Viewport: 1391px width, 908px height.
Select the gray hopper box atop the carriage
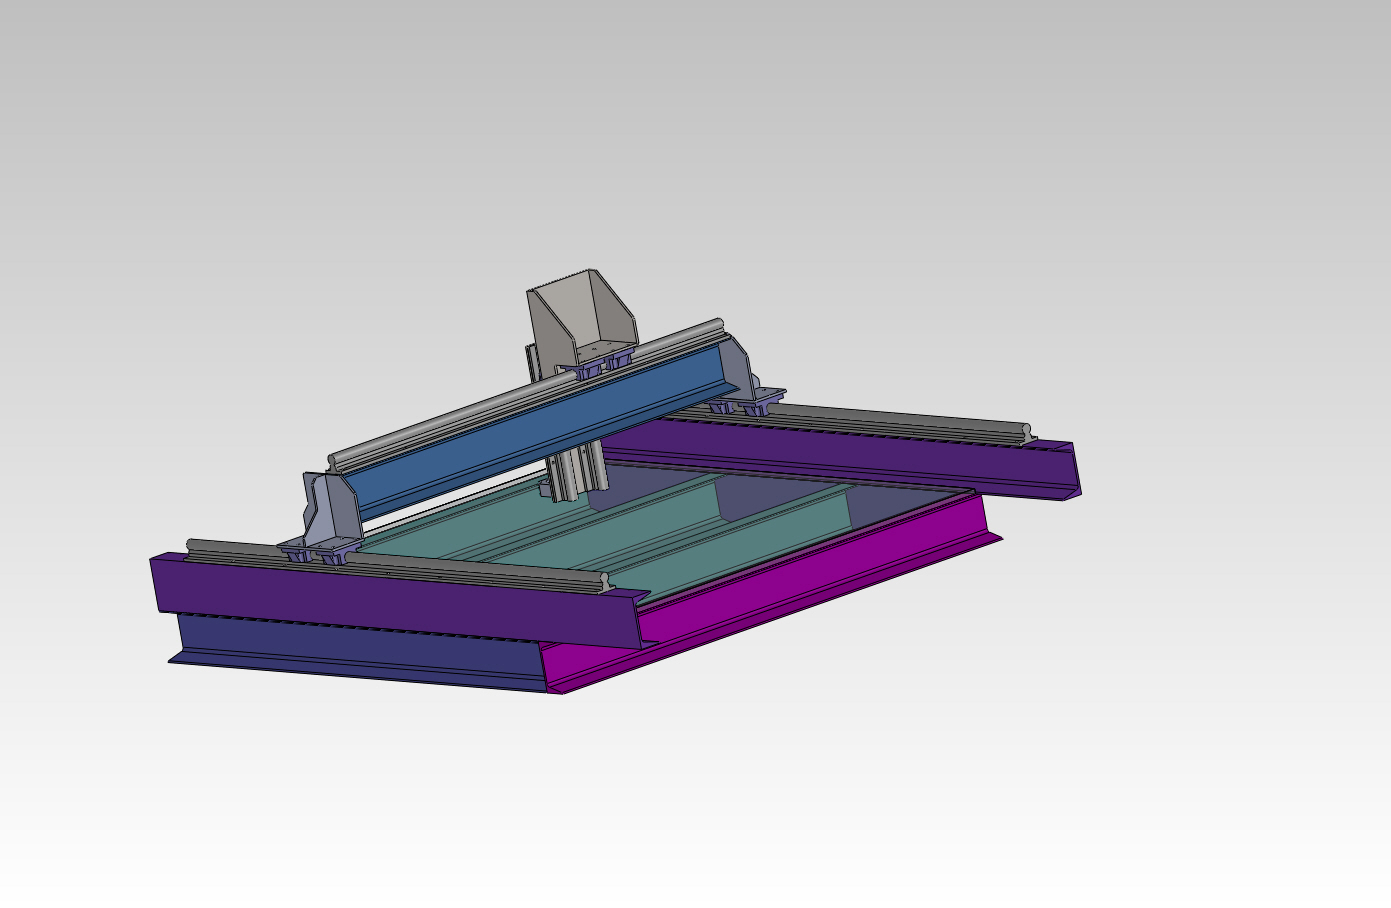(x=582, y=316)
